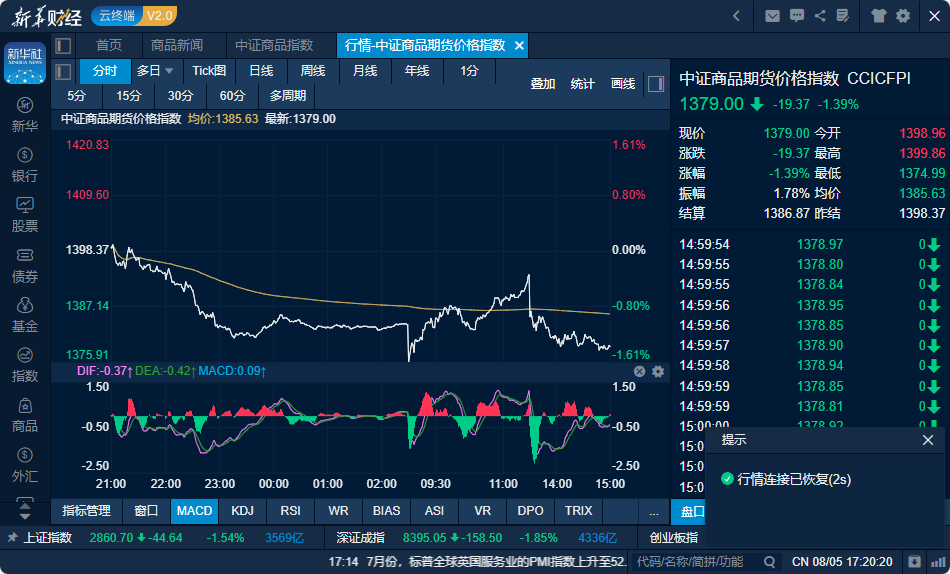
Task: Open the mail envelope icon in title bar
Action: click(x=772, y=16)
